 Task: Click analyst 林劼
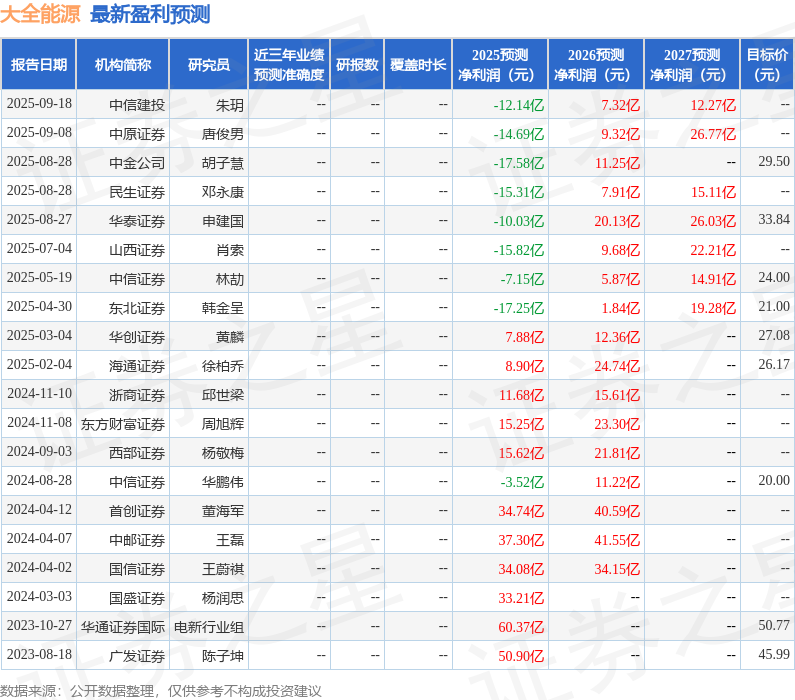click(x=230, y=279)
